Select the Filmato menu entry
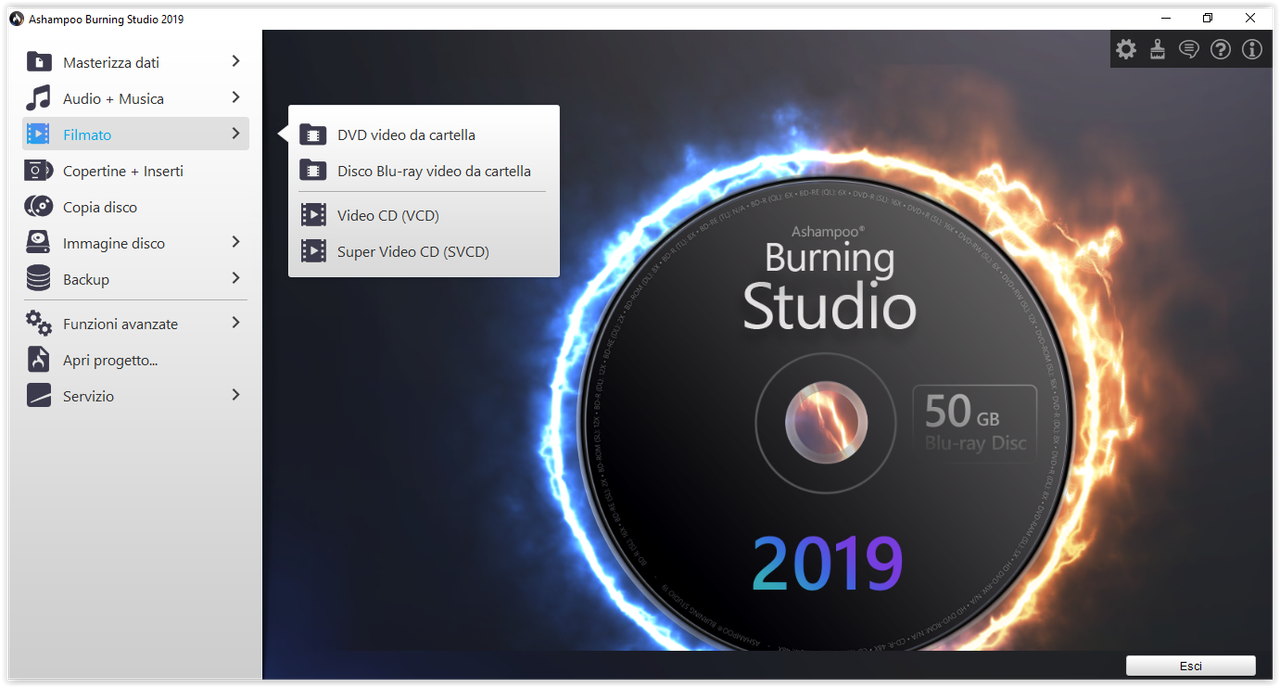Viewport: 1280px width, 687px height. click(x=136, y=134)
